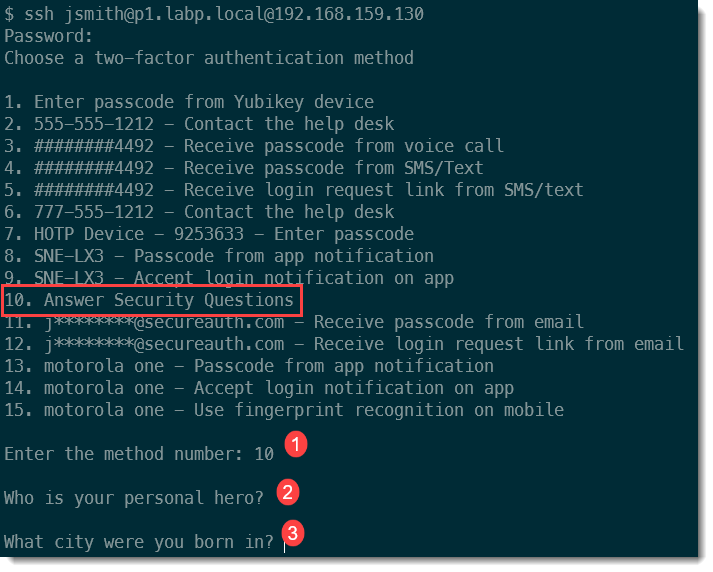Click the HOTP Device 9253633 line
The image size is (713, 572).
click(x=209, y=234)
